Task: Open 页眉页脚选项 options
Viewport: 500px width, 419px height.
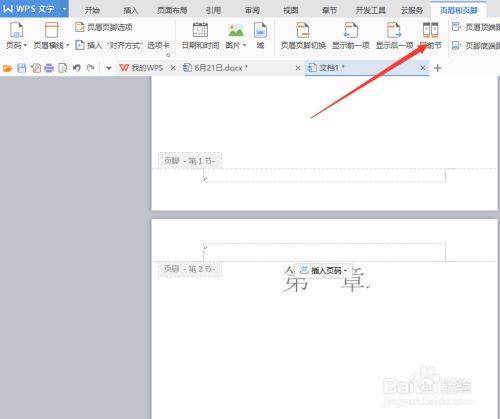Action: [104, 27]
